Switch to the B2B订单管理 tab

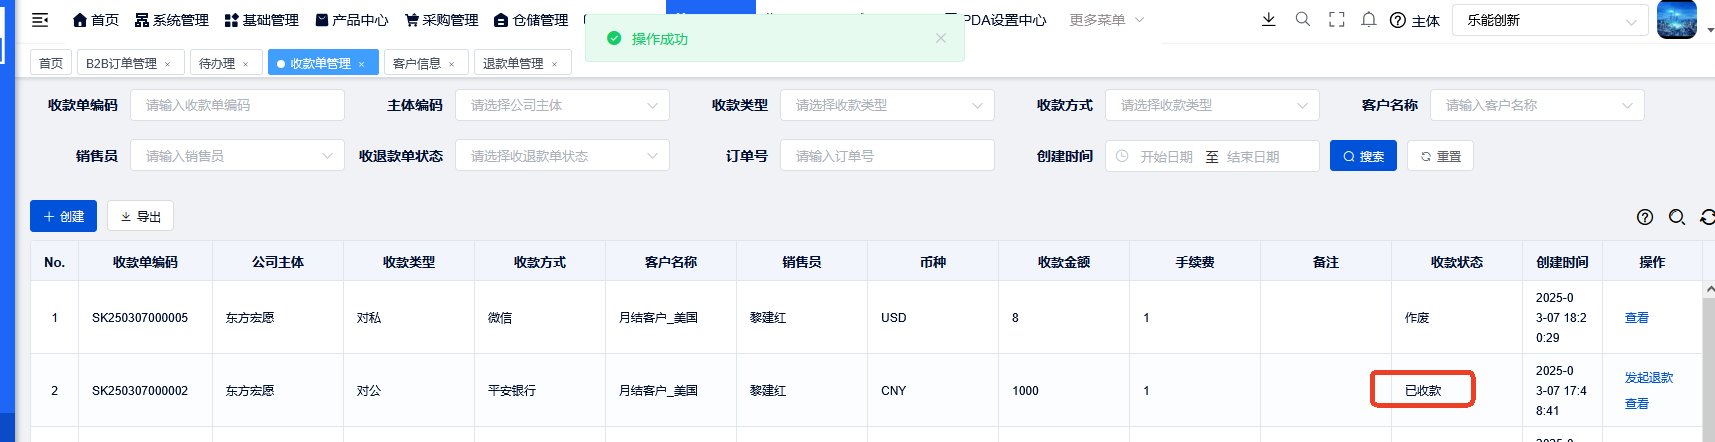pos(121,63)
